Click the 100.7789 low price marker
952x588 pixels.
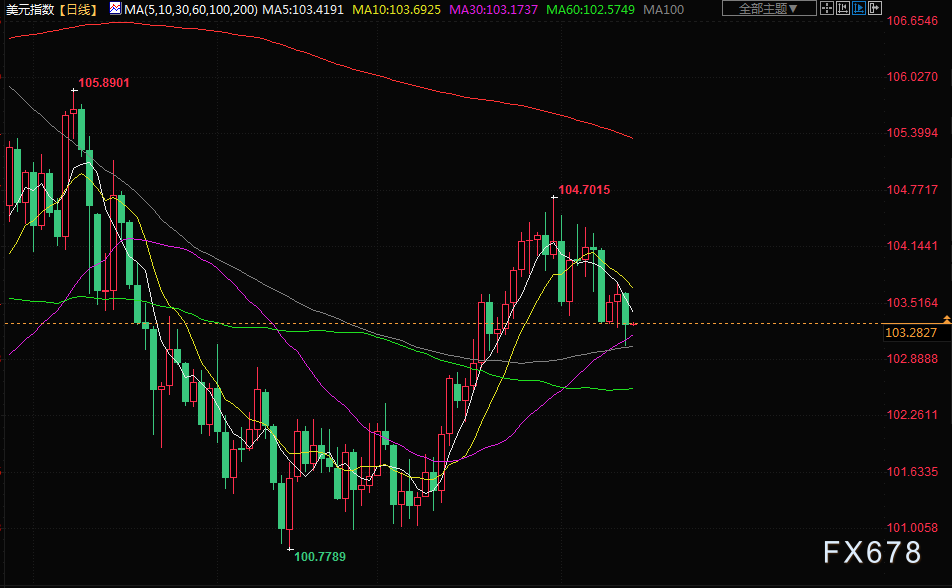320,556
